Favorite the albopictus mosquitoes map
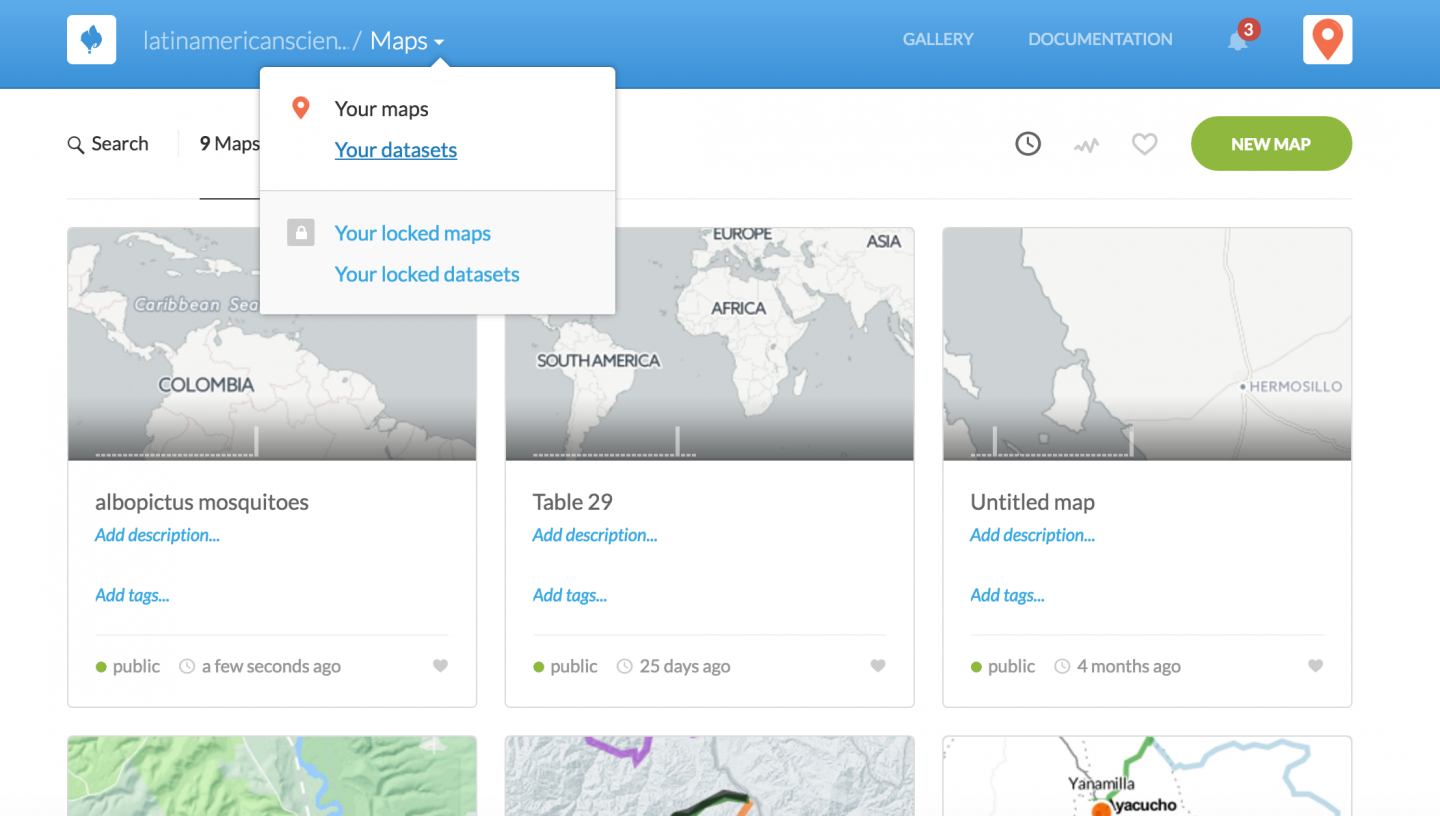The height and width of the screenshot is (816, 1440). tap(441, 666)
